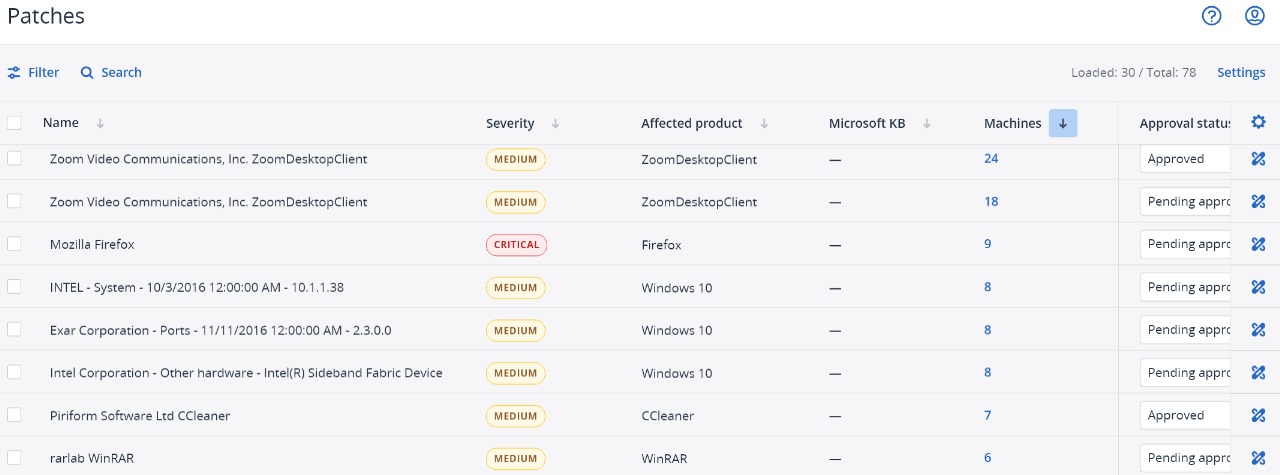Screen dimensions: 1280x475
Task: Click the patch action icon for CCleaner row
Action: click(1258, 415)
